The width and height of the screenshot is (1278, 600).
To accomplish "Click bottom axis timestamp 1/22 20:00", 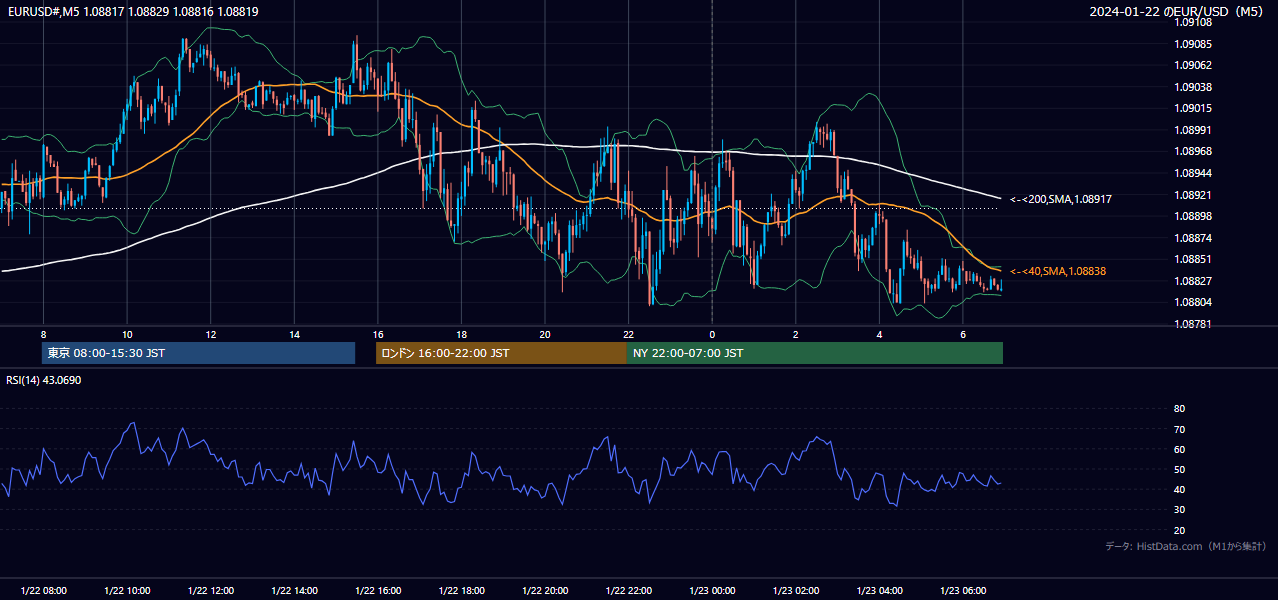I will 544,591.
